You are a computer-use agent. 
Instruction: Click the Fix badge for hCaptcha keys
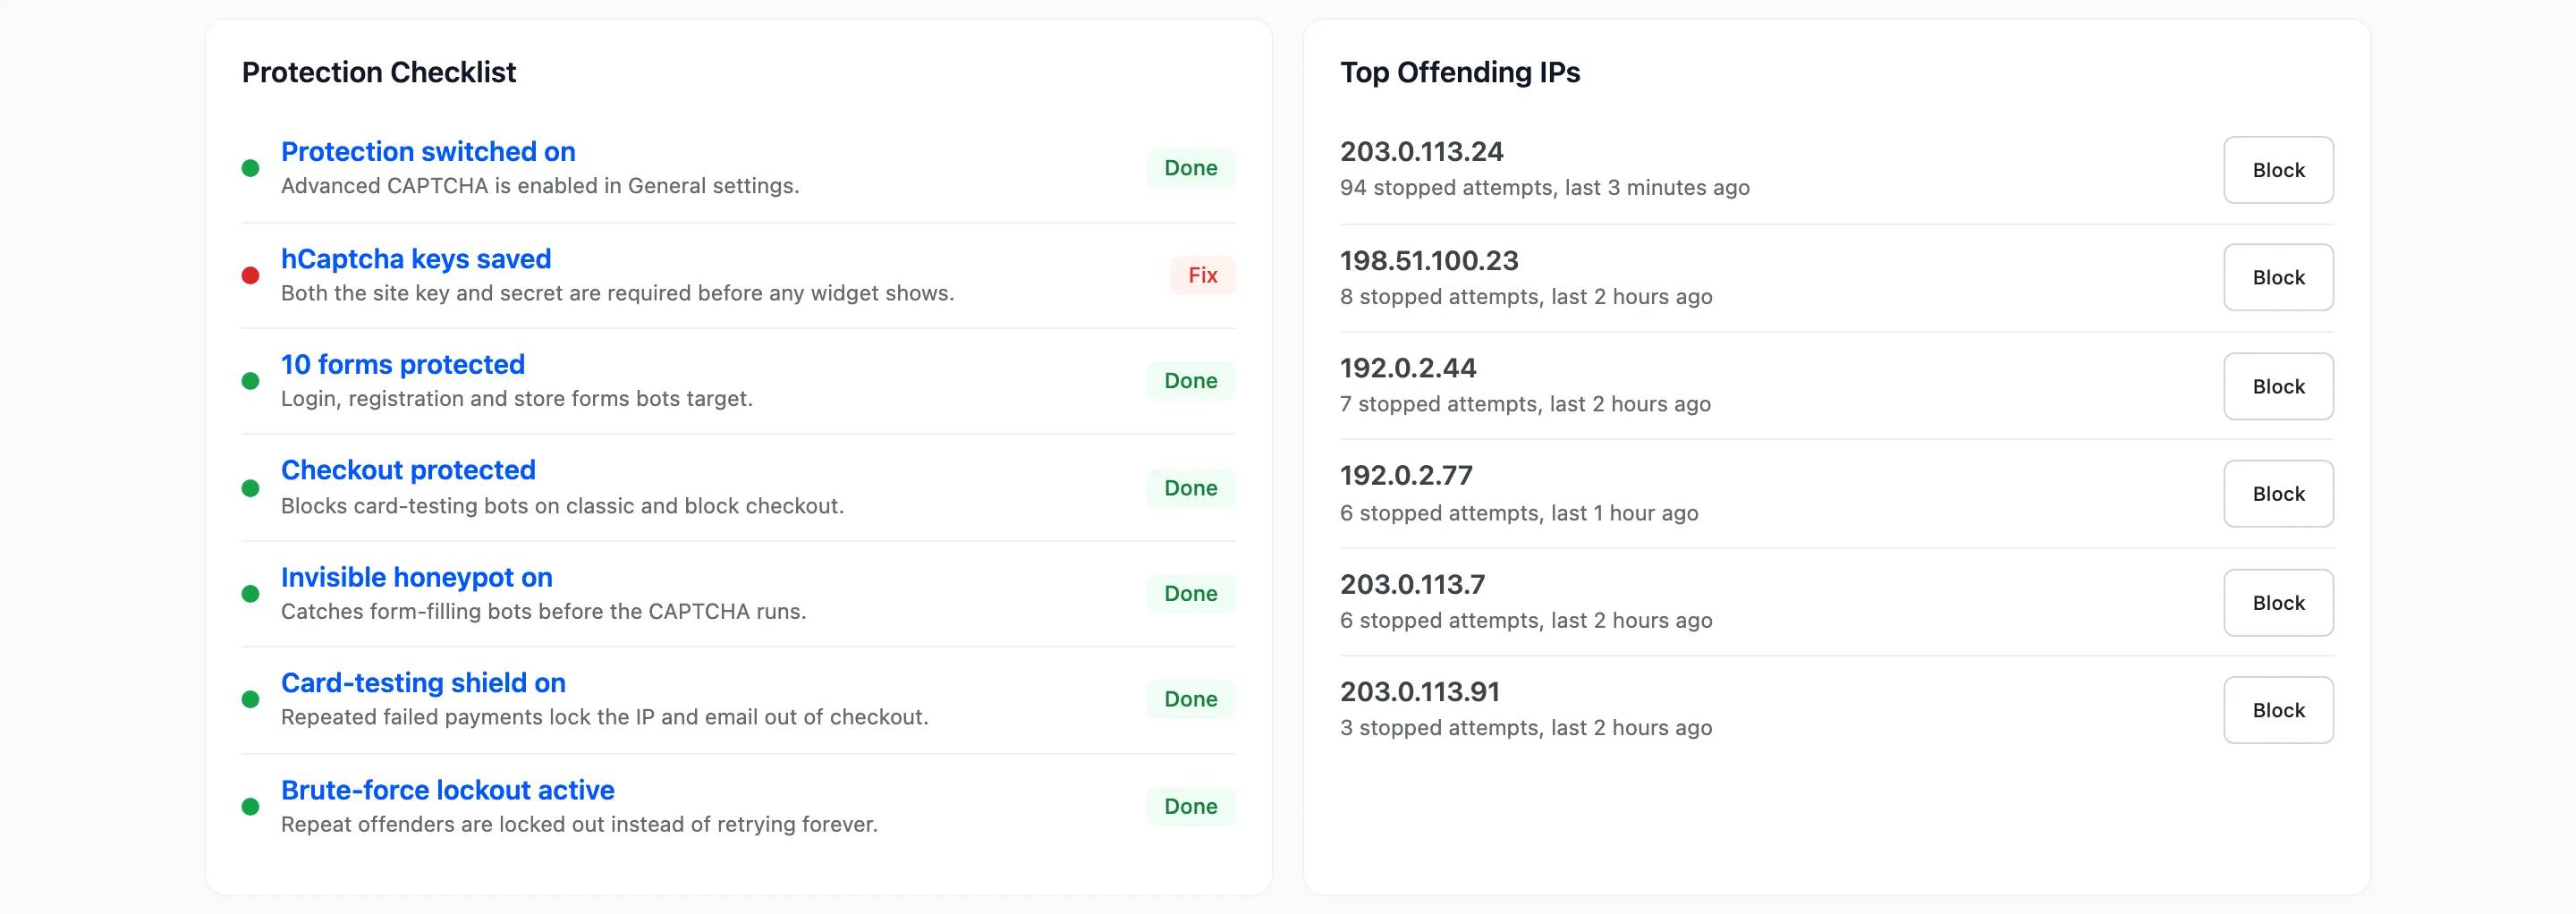[1202, 275]
